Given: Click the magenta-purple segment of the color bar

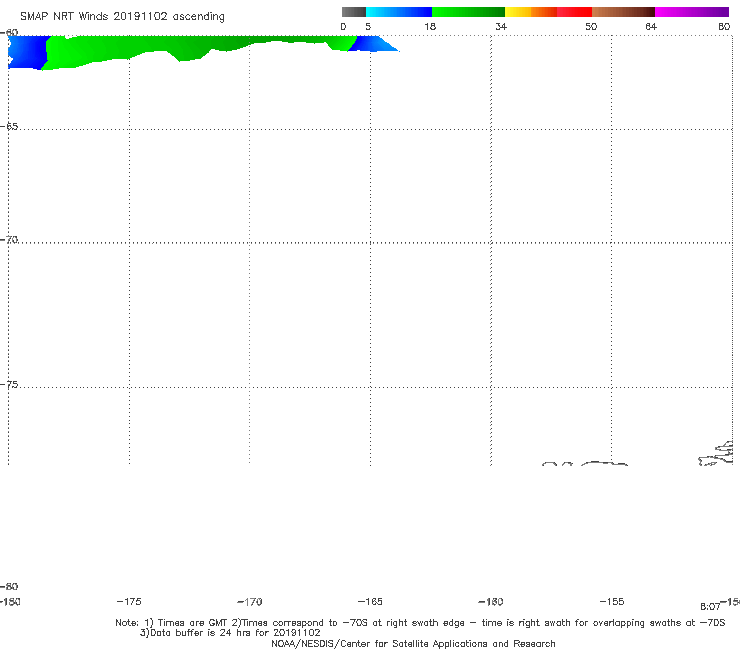Looking at the screenshot, I should coord(692,12).
